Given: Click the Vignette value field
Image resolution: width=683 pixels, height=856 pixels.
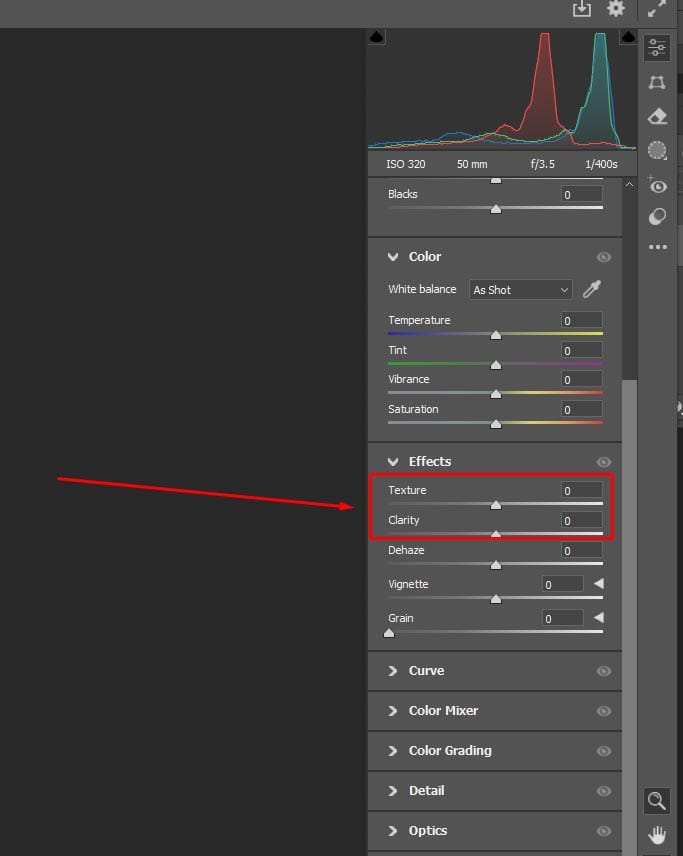Looking at the screenshot, I should click(563, 584).
